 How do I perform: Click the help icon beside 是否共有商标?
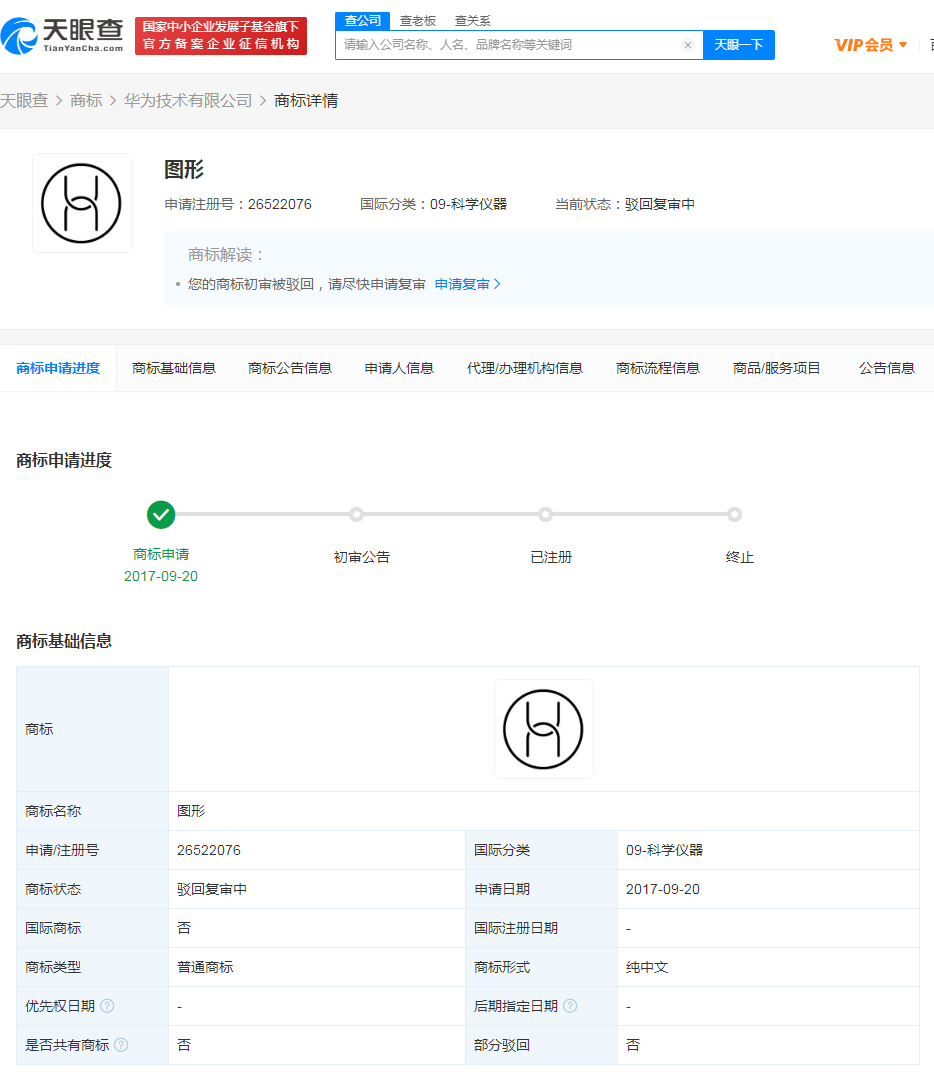(x=121, y=1045)
